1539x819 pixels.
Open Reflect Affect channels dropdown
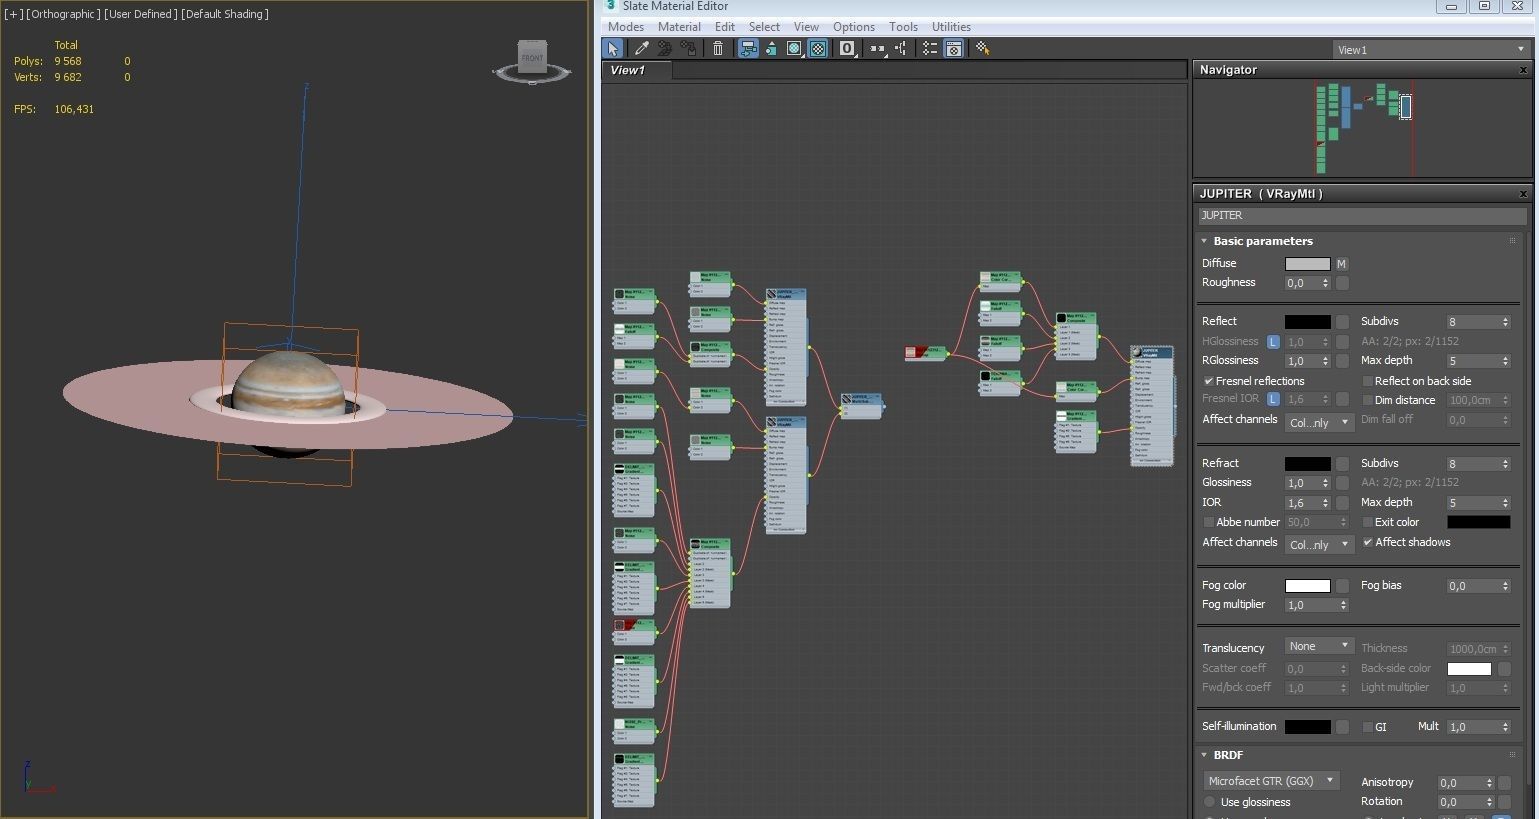(1319, 422)
